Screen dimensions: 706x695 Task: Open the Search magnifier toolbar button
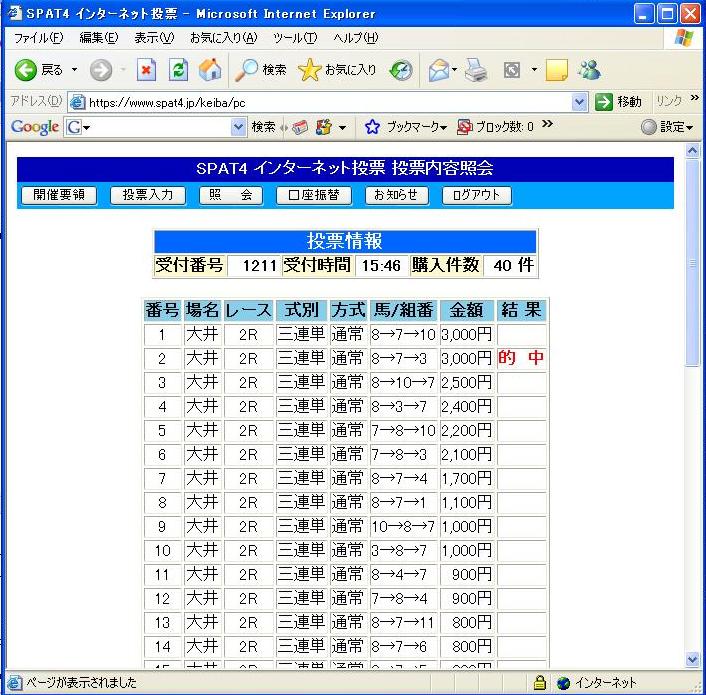click(x=261, y=70)
